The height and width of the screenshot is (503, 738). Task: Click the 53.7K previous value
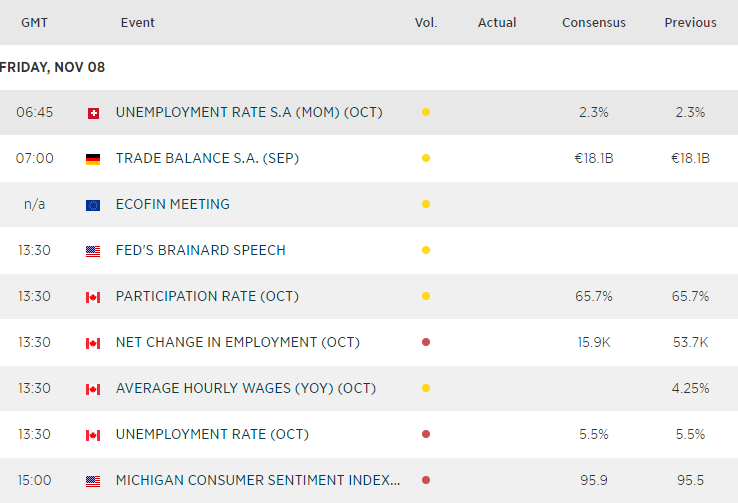coord(690,342)
